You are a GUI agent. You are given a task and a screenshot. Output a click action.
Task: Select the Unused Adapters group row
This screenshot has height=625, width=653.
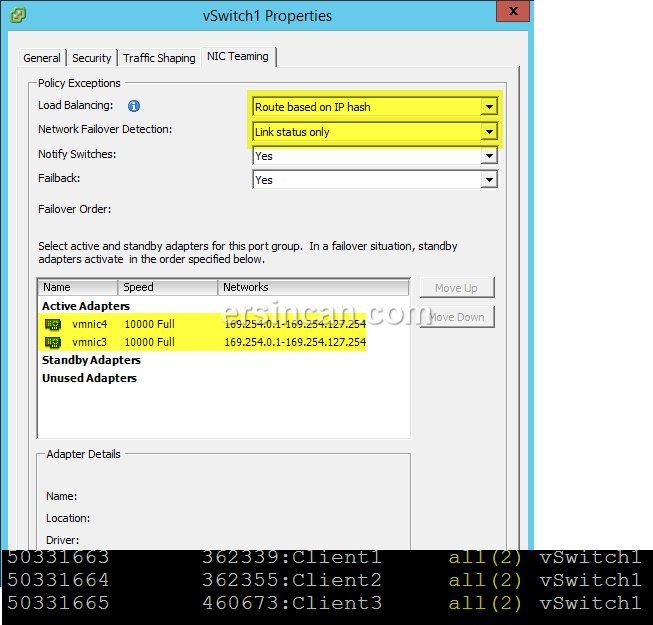pyautogui.click(x=89, y=378)
